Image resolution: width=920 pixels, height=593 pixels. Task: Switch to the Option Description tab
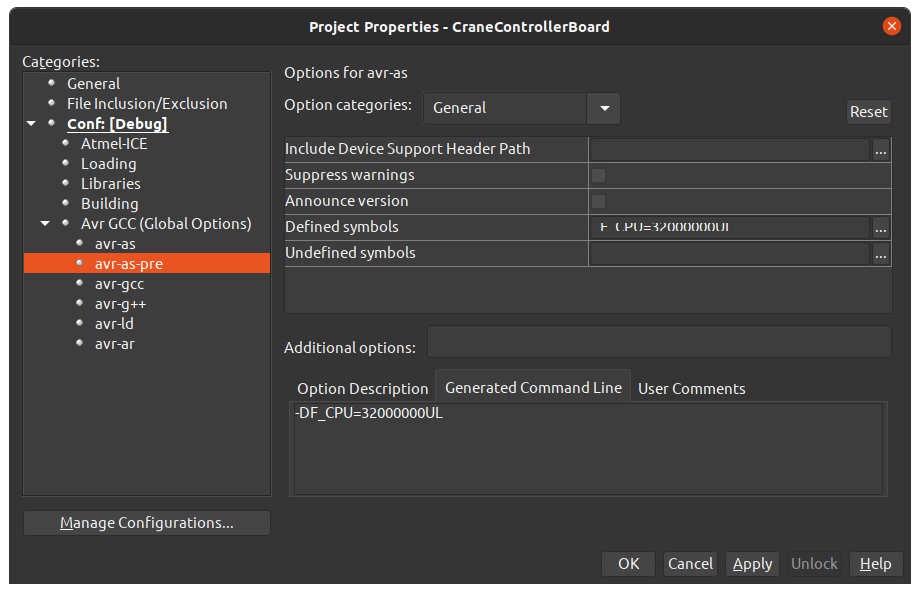coord(362,389)
